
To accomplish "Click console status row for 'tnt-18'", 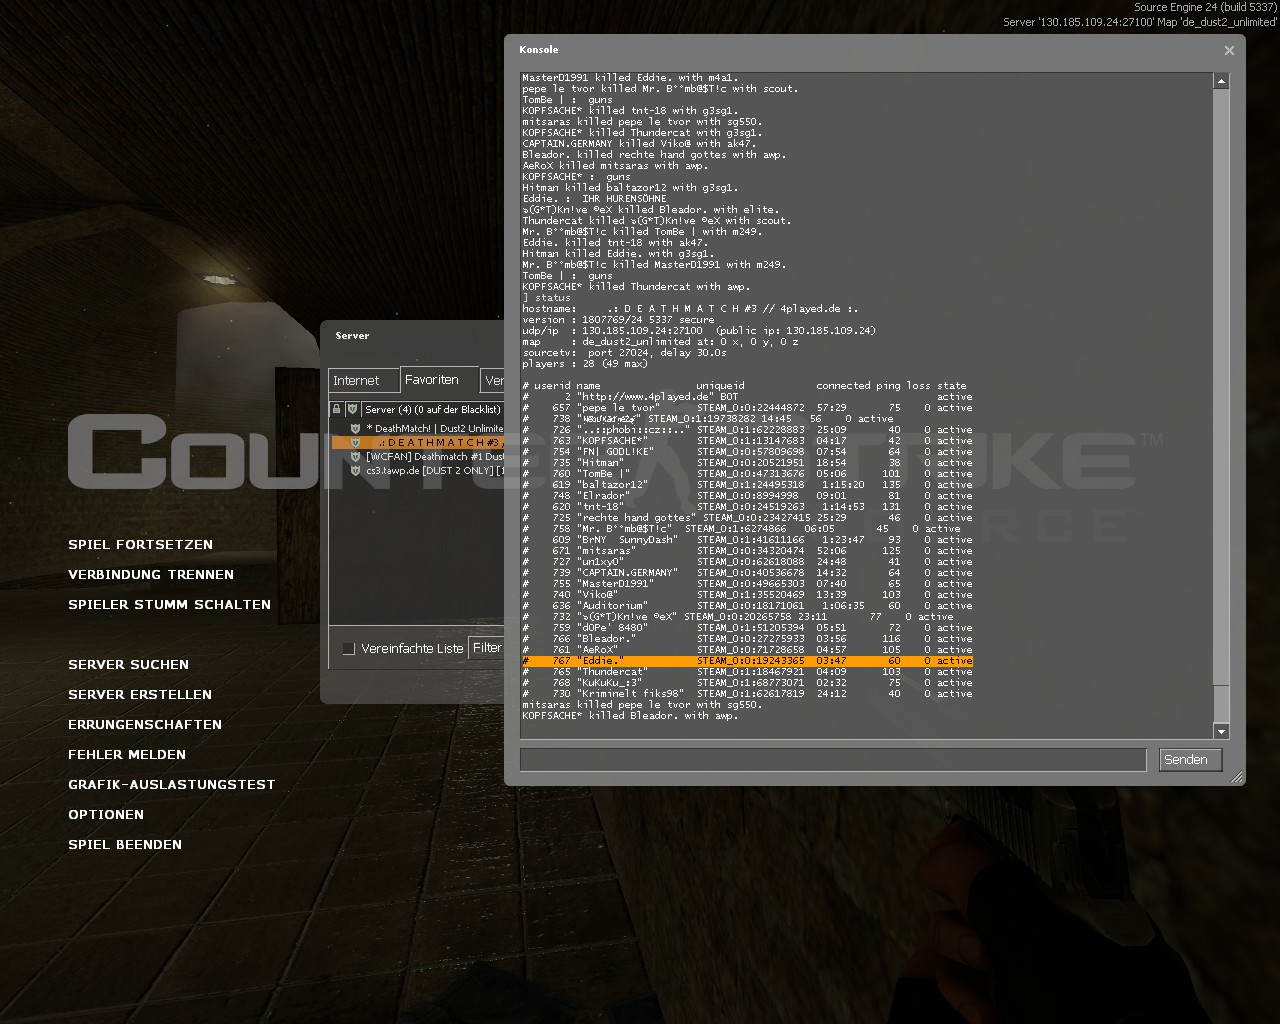I will (747, 507).
